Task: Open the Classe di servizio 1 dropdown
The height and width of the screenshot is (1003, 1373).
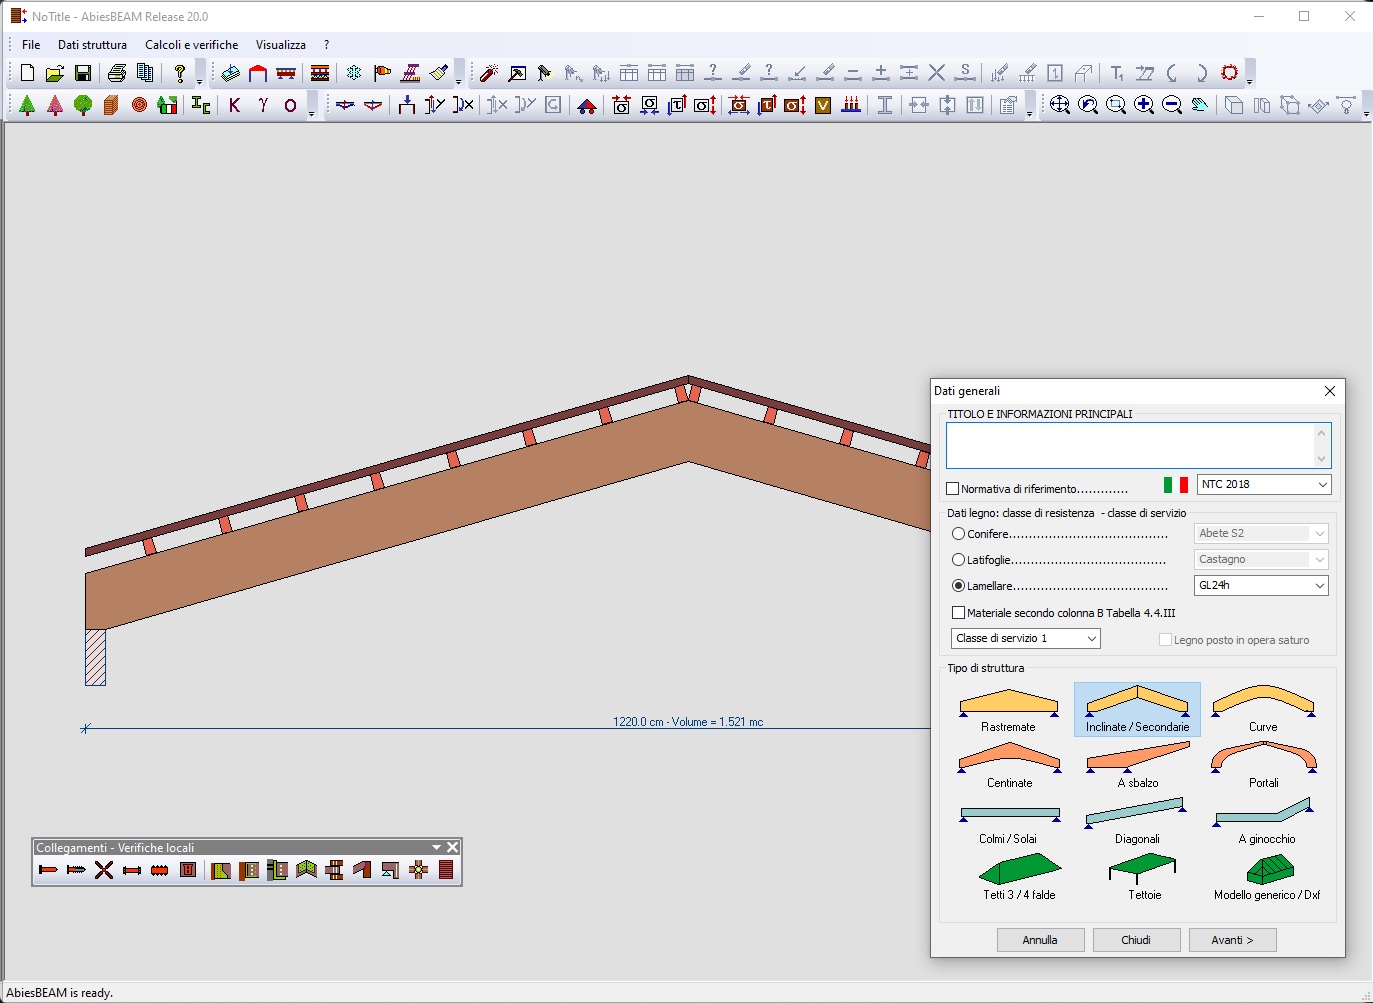Action: (1026, 638)
